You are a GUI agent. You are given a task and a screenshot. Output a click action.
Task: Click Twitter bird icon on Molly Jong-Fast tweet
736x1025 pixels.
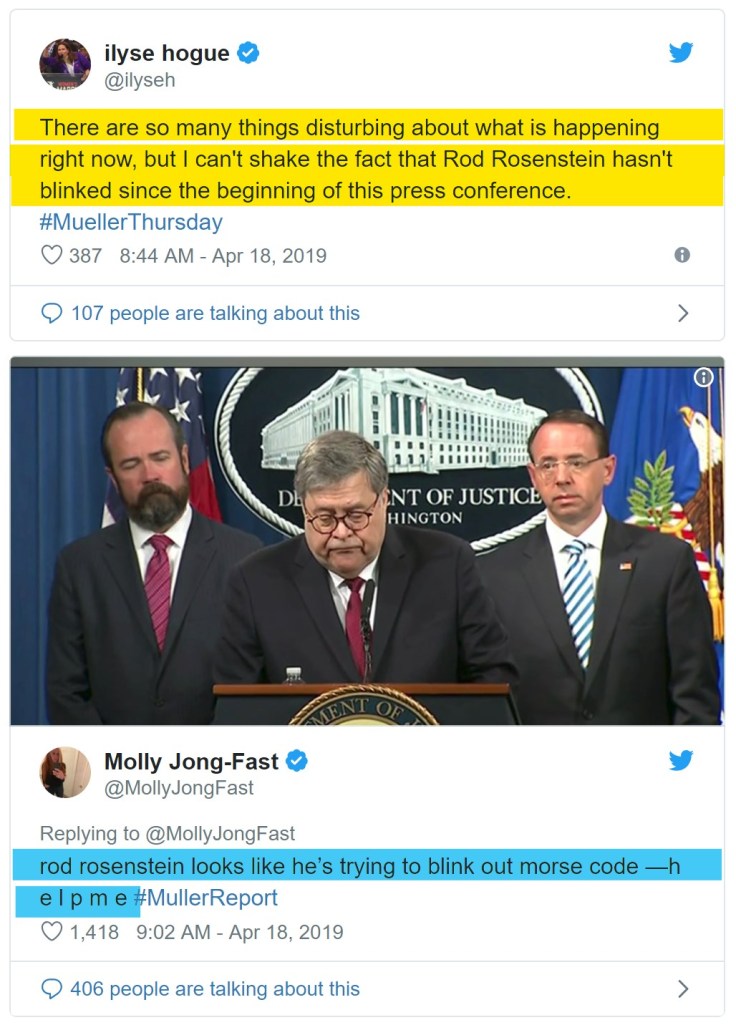(x=681, y=761)
